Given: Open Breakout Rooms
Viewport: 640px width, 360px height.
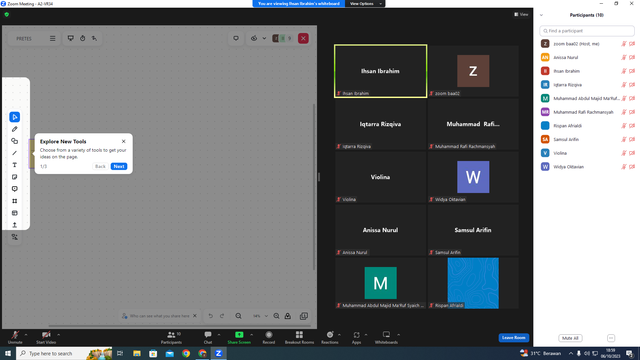Looking at the screenshot, I should coord(299,337).
